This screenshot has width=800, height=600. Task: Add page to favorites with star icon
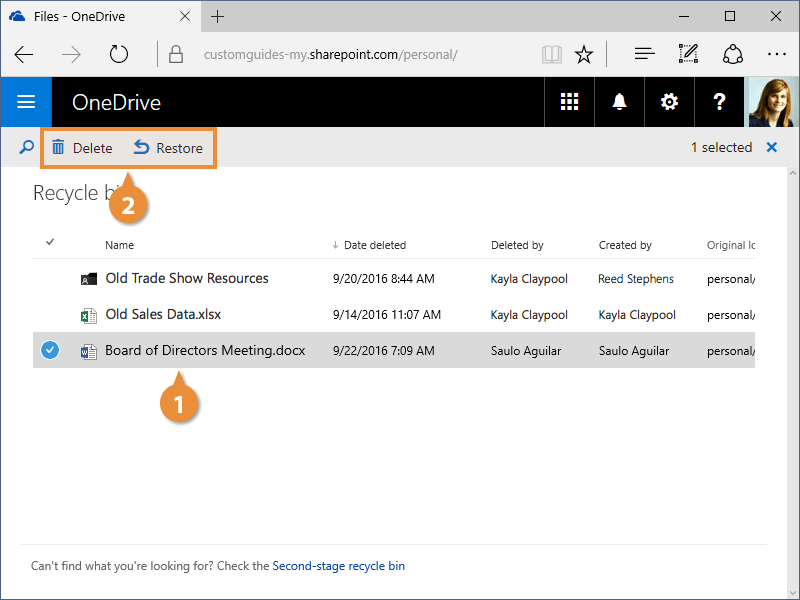pyautogui.click(x=585, y=54)
